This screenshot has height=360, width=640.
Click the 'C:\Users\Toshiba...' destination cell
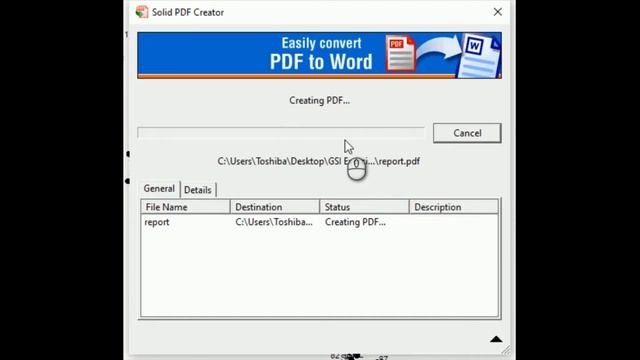(274, 222)
